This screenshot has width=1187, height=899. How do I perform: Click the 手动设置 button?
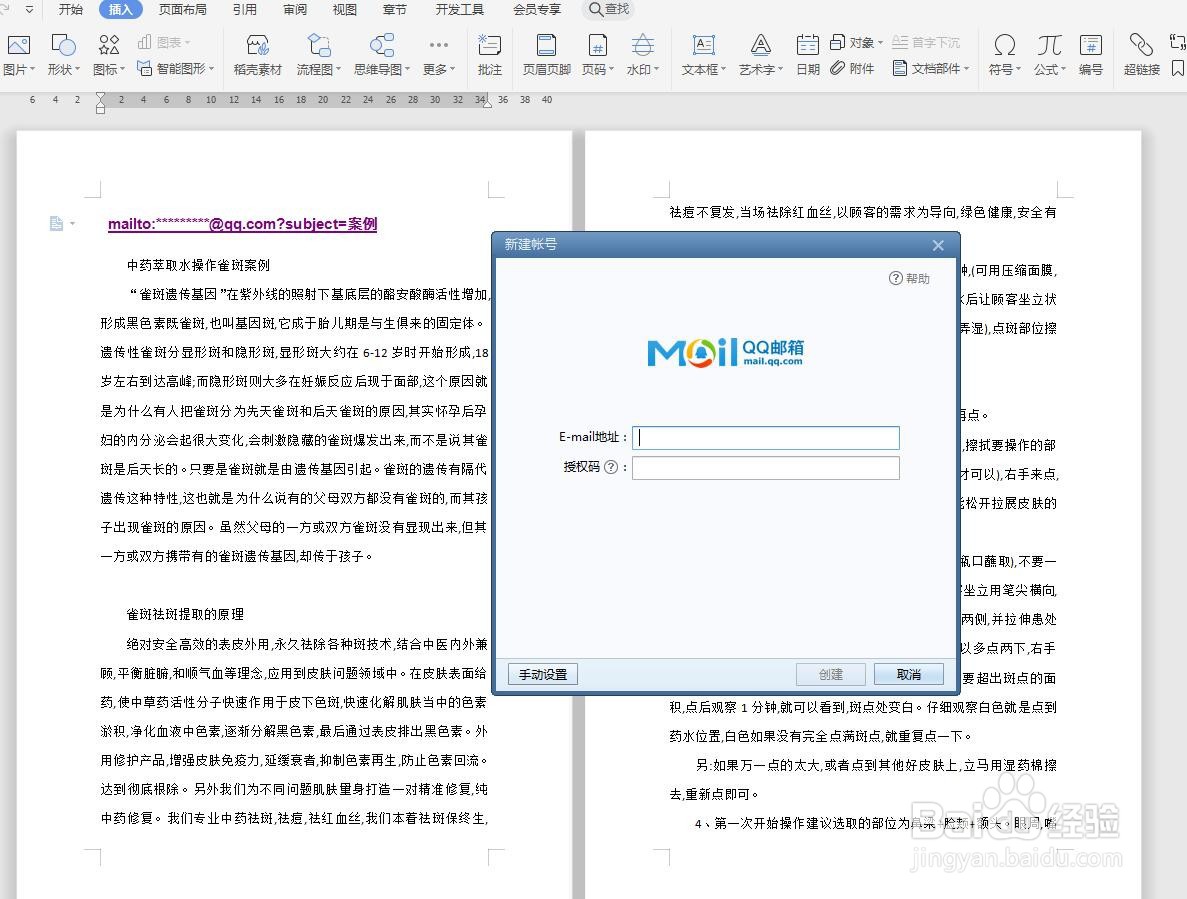coord(543,674)
